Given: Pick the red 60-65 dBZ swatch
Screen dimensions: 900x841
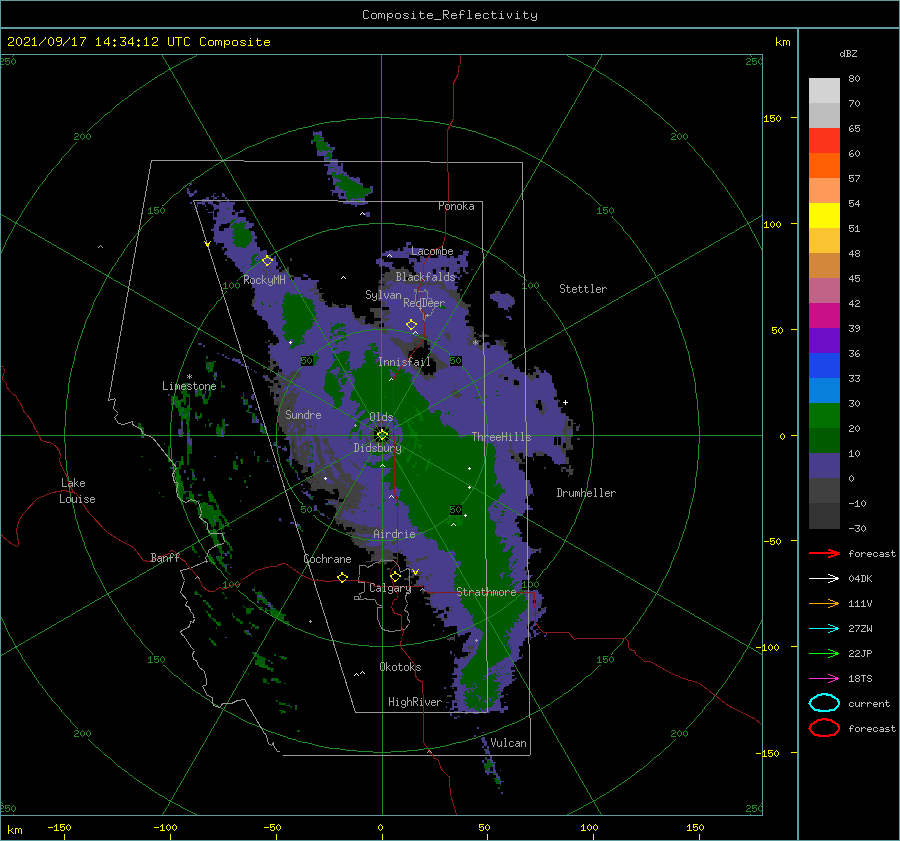Looking at the screenshot, I should pyautogui.click(x=824, y=141).
